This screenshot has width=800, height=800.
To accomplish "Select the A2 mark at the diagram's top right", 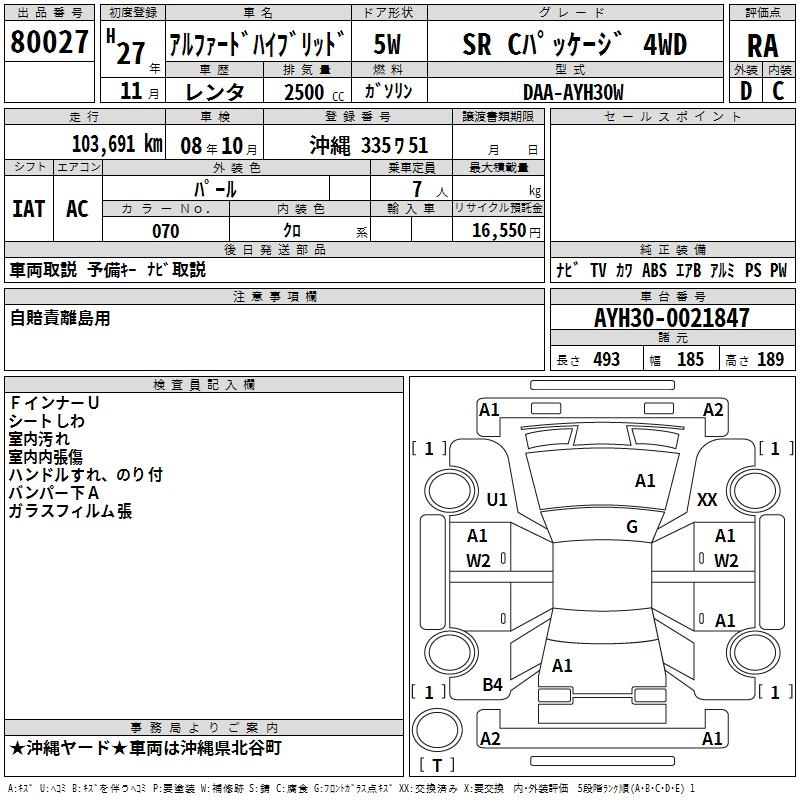I will [x=713, y=409].
